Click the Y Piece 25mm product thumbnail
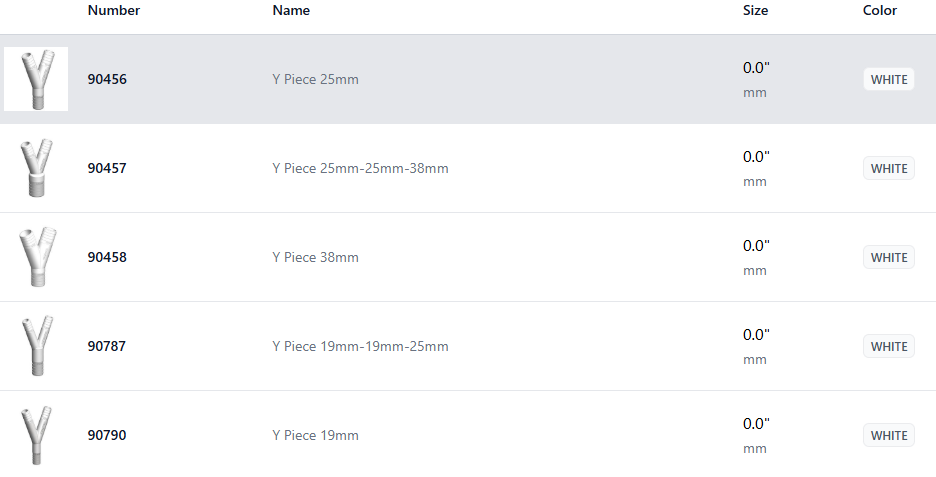Image resolution: width=936 pixels, height=477 pixels. pos(36,79)
